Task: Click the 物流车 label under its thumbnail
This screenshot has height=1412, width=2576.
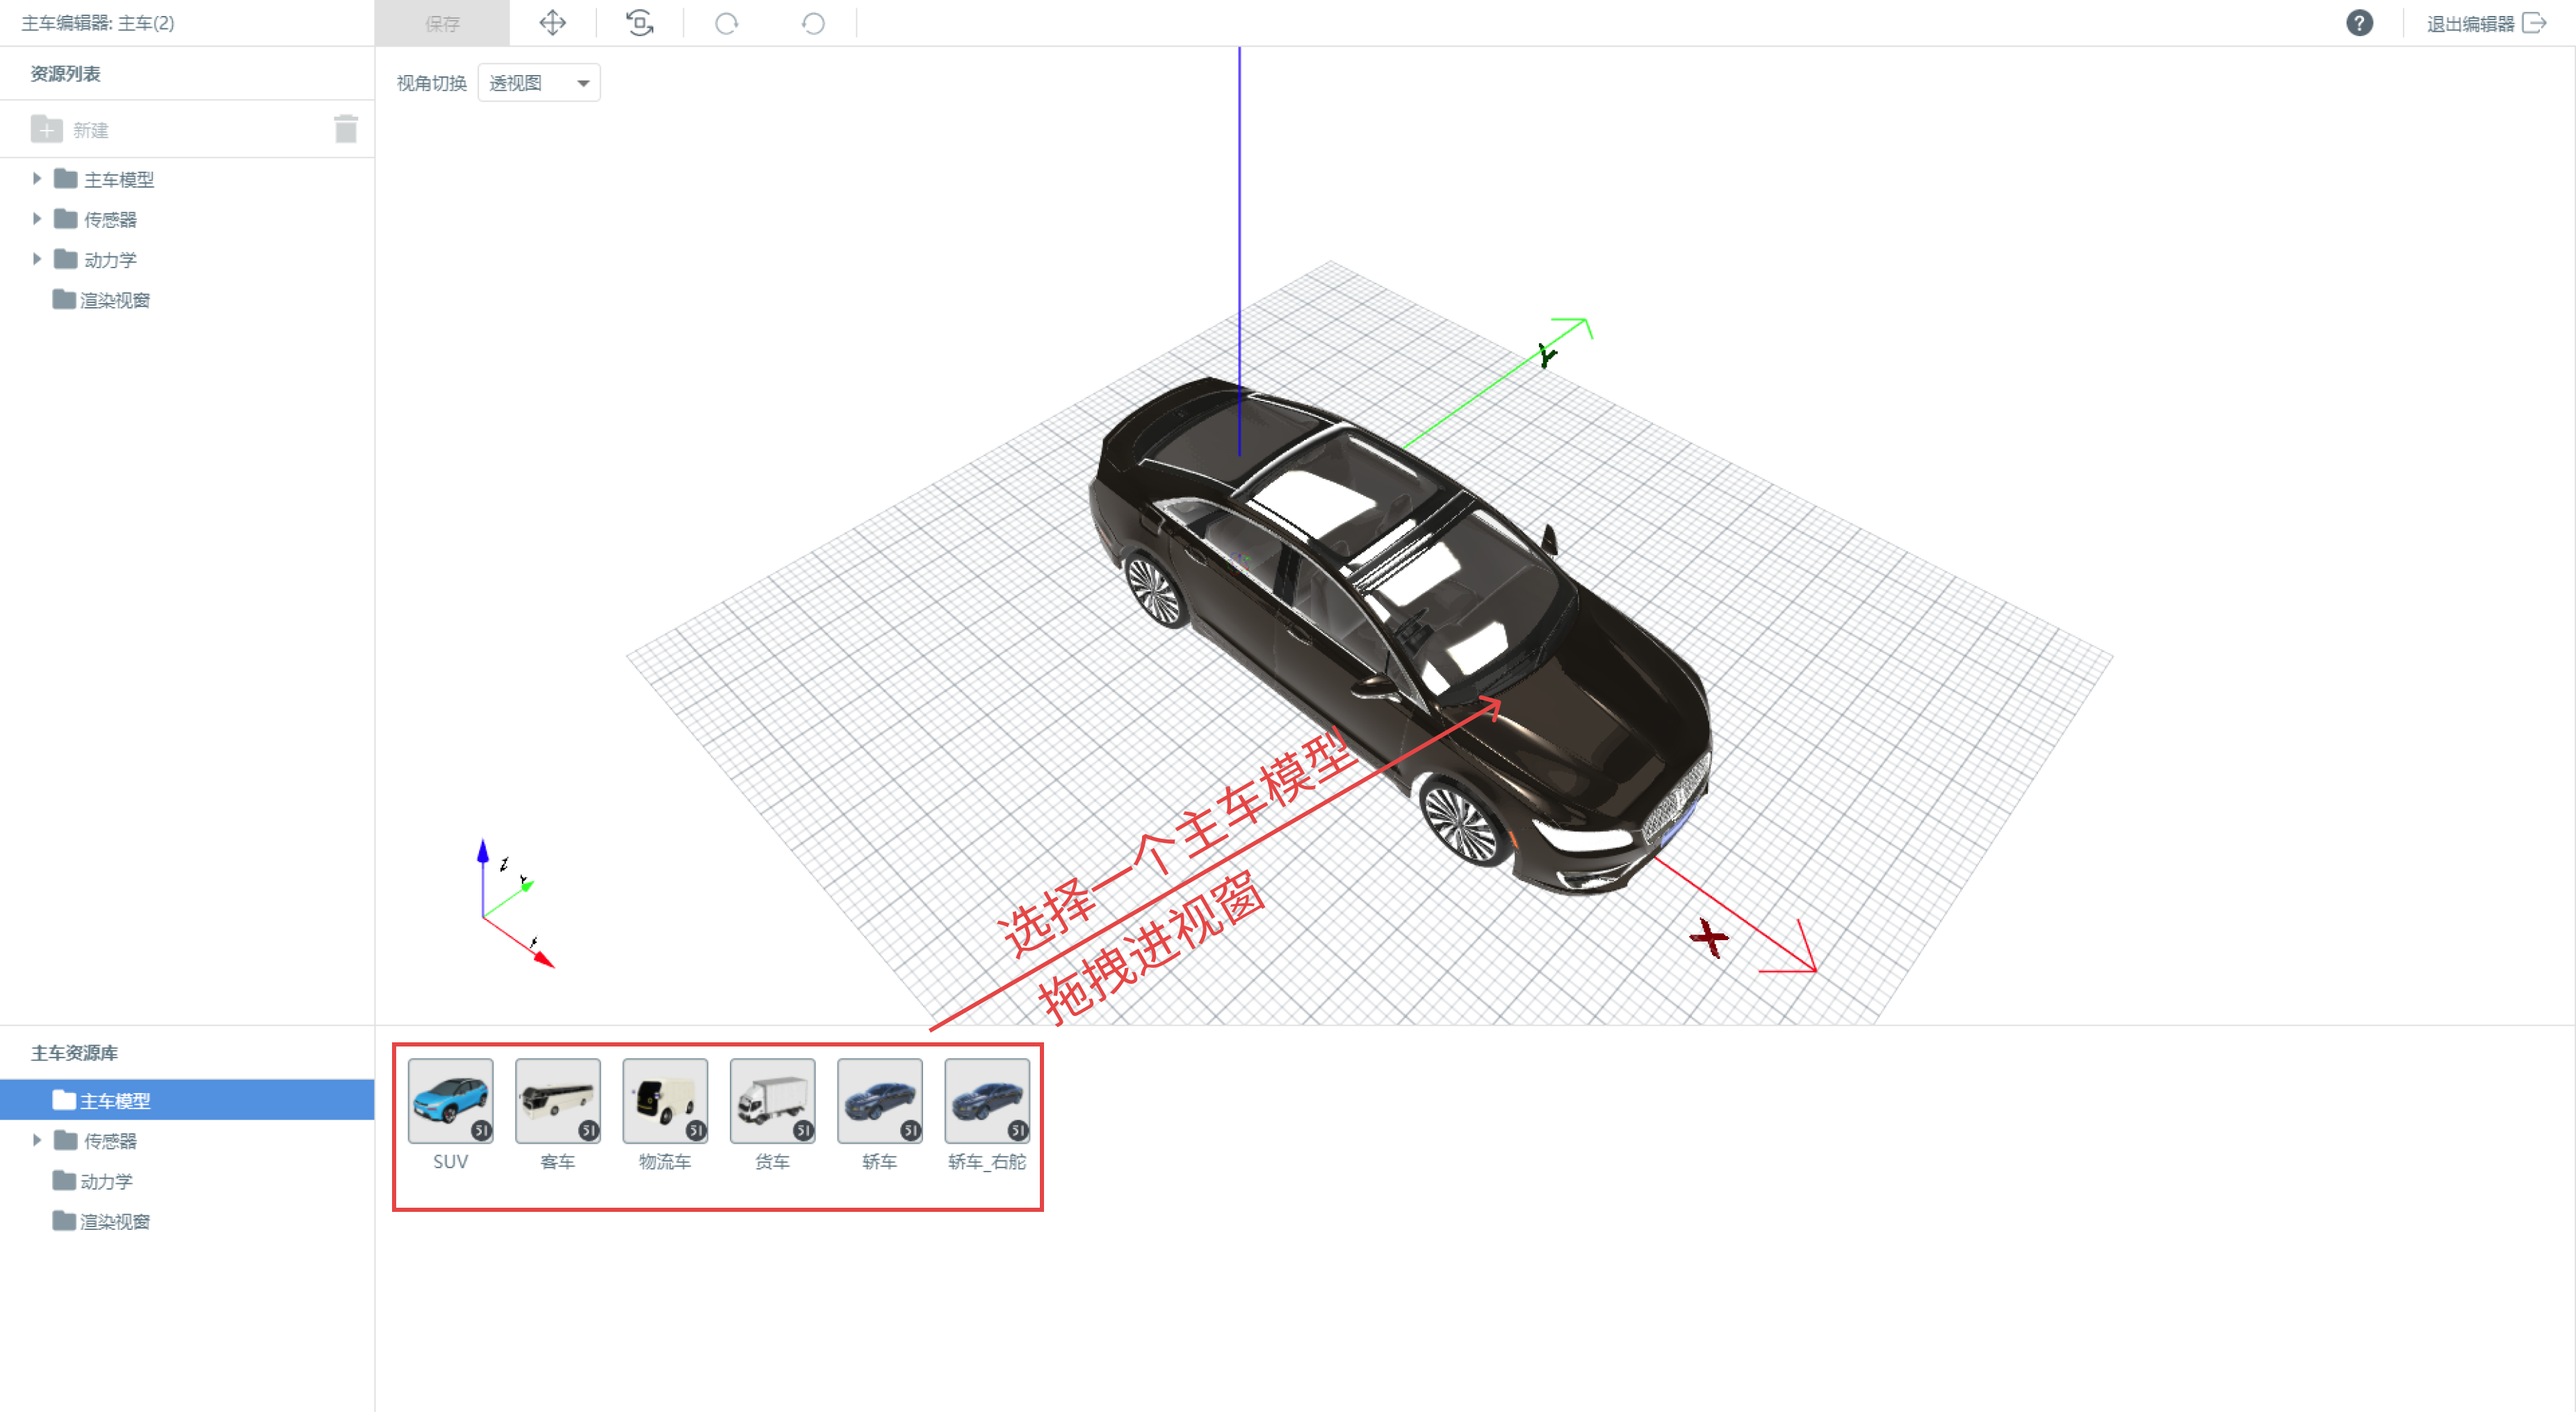Action: (665, 1161)
